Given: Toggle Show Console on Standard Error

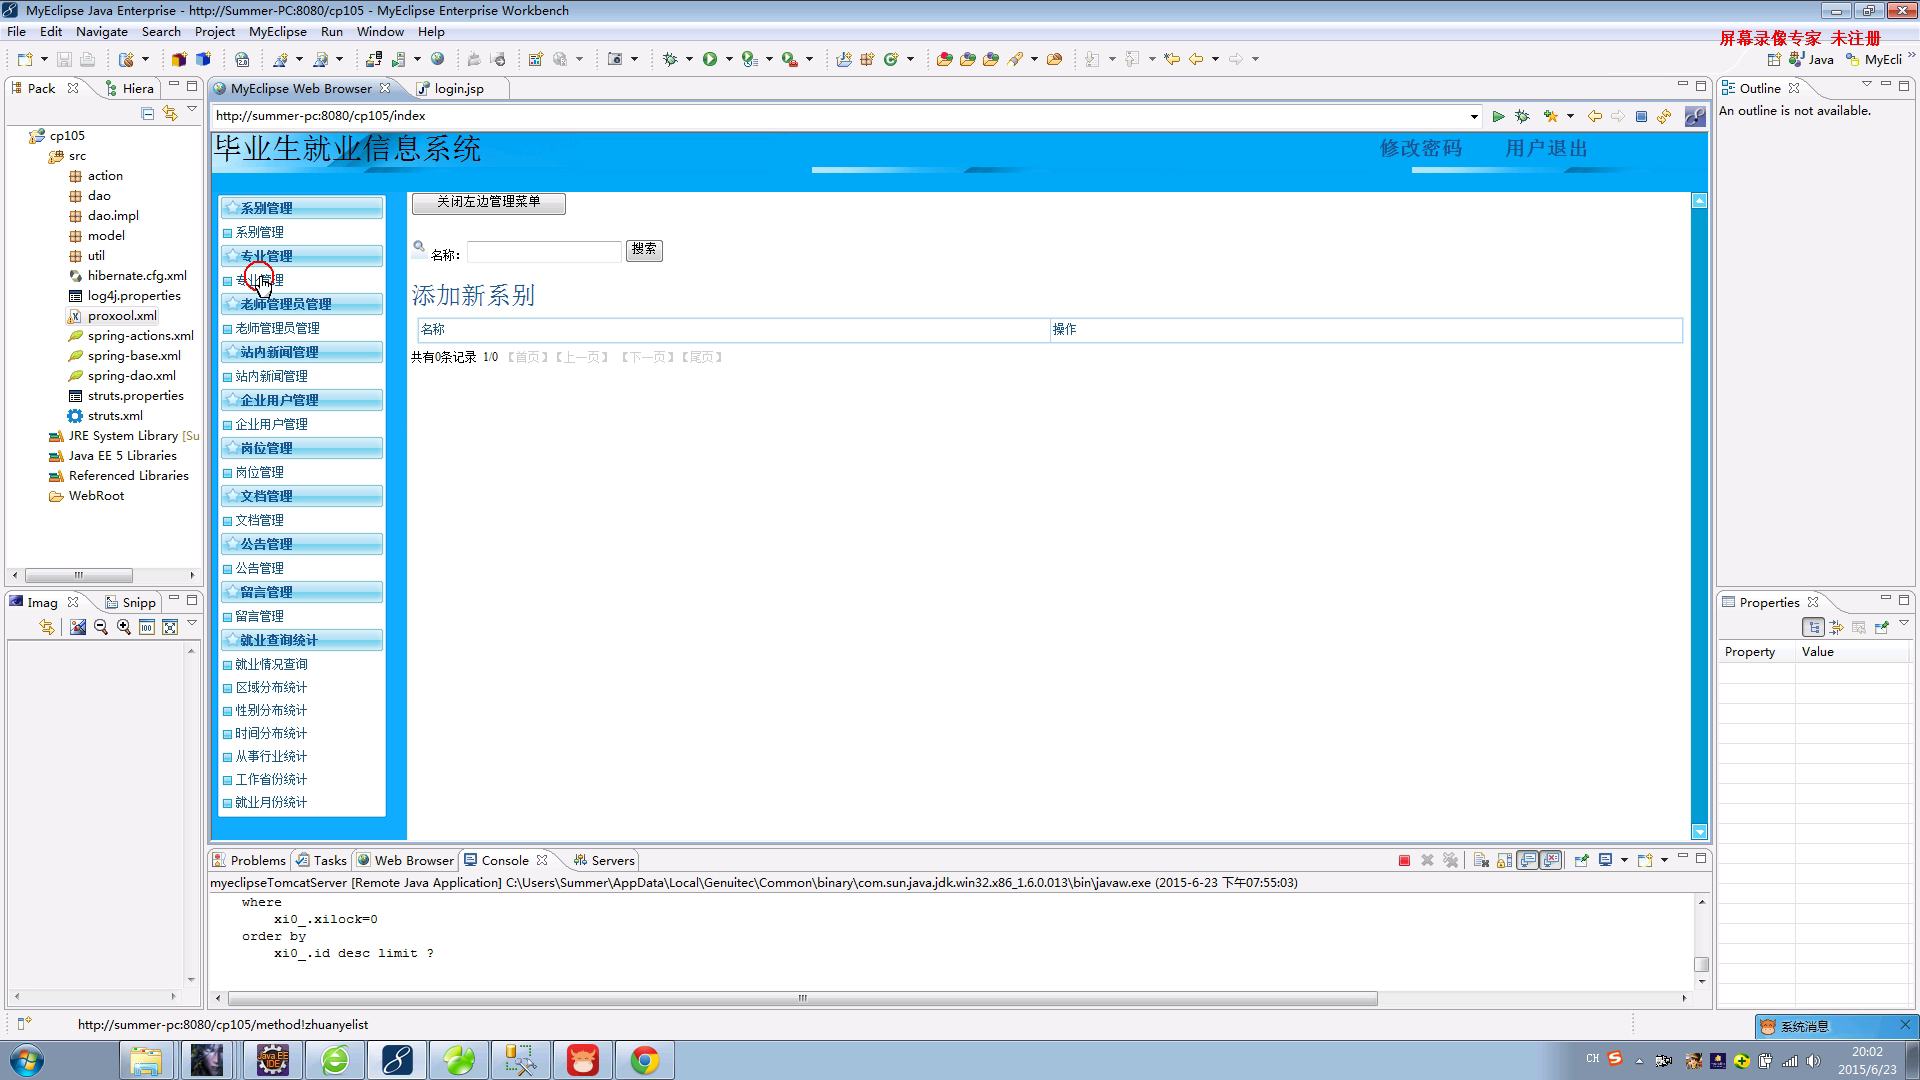Looking at the screenshot, I should (1551, 860).
